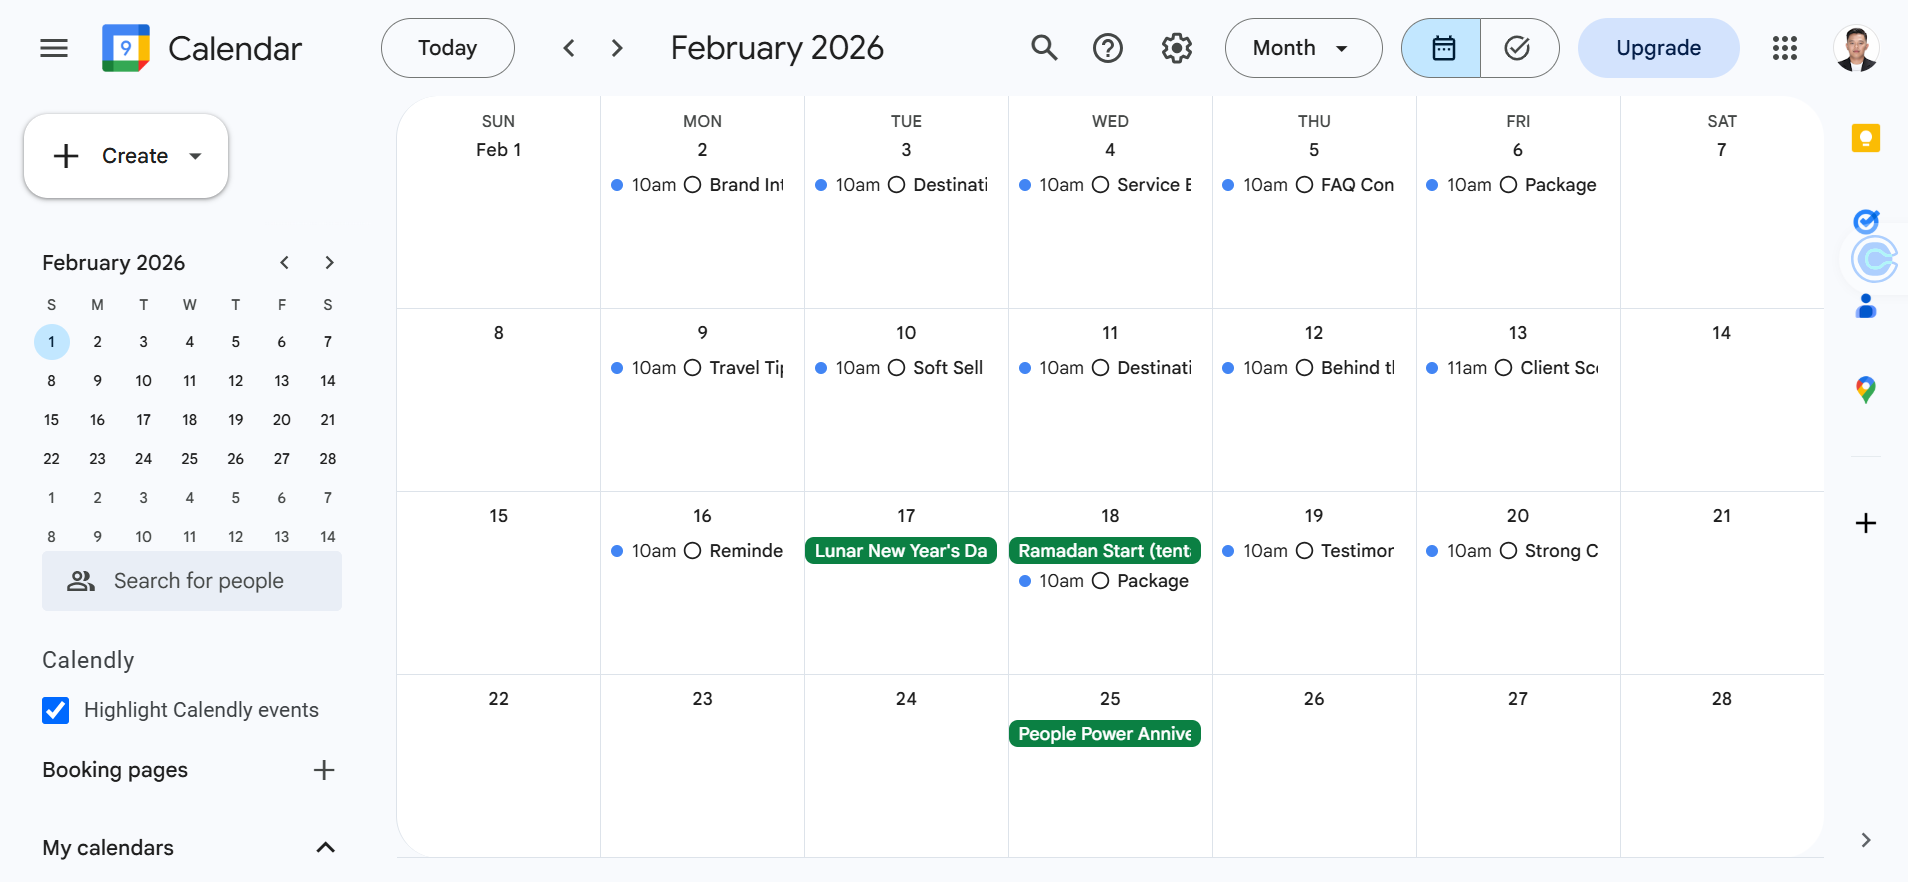Open the Settings gear menu
Screen dimensions: 1908x882
(1177, 48)
